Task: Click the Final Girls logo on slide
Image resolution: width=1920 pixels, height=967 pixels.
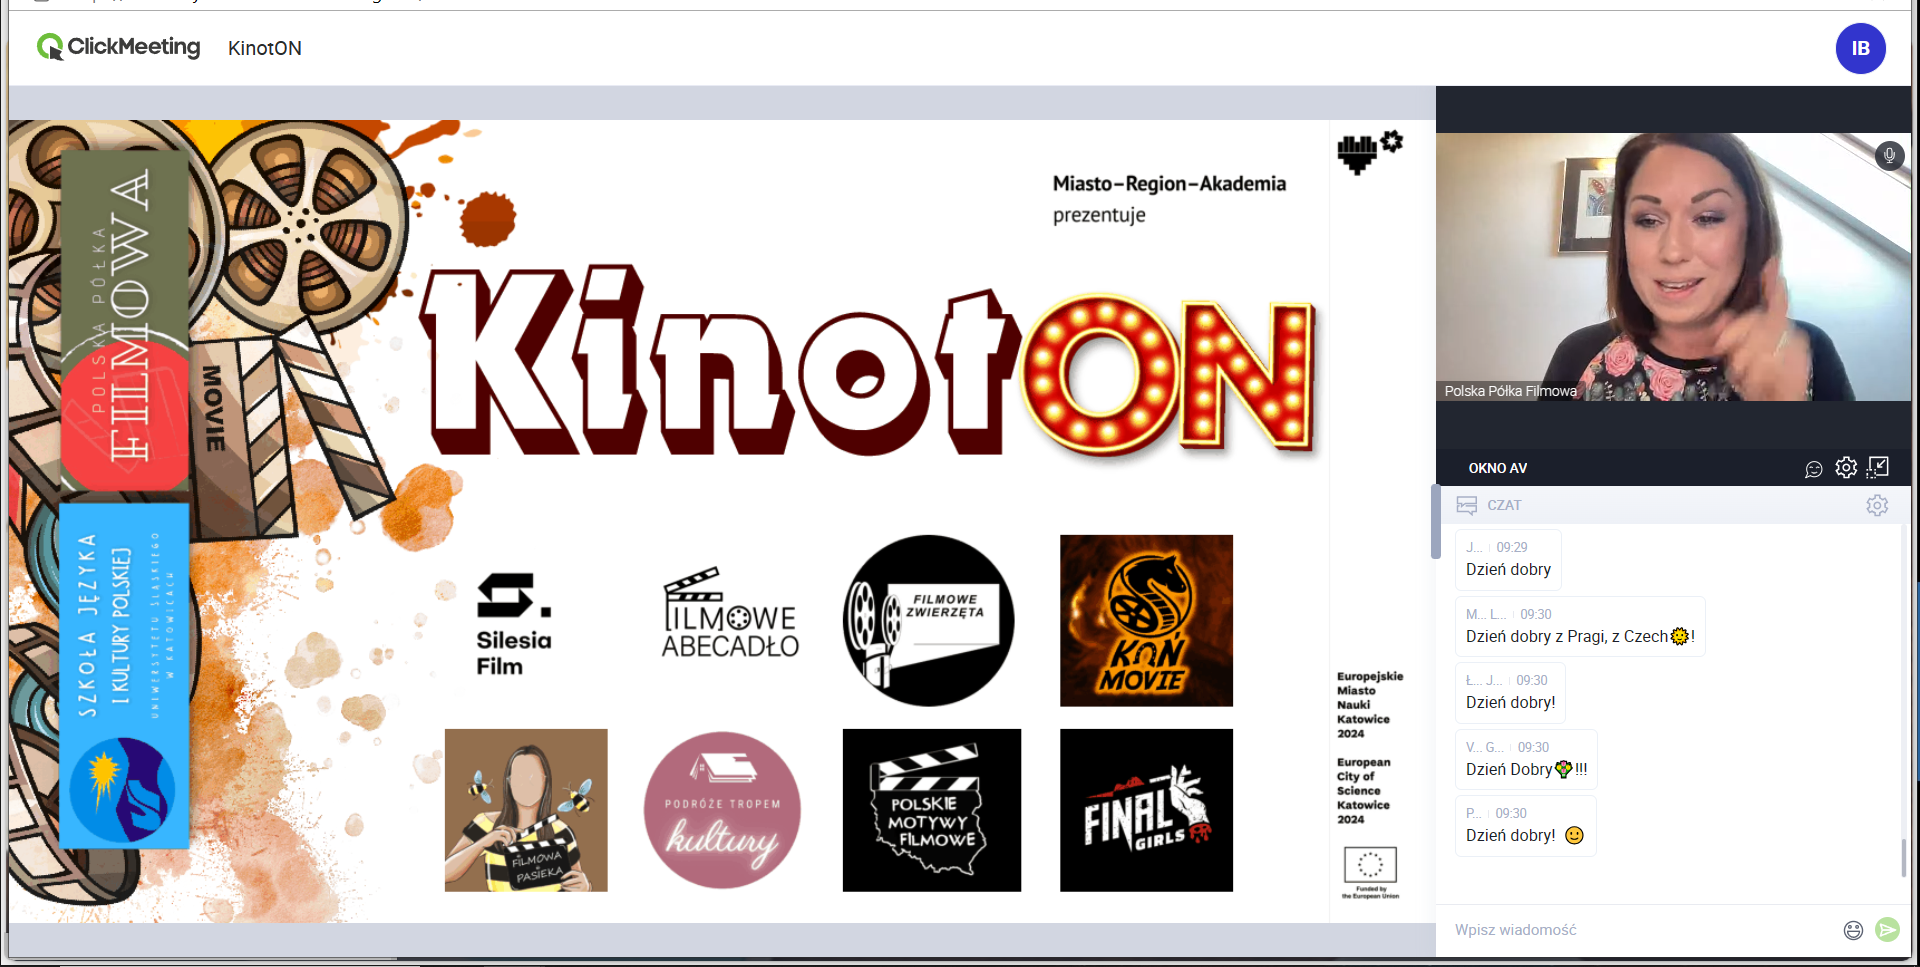Action: click(1146, 810)
